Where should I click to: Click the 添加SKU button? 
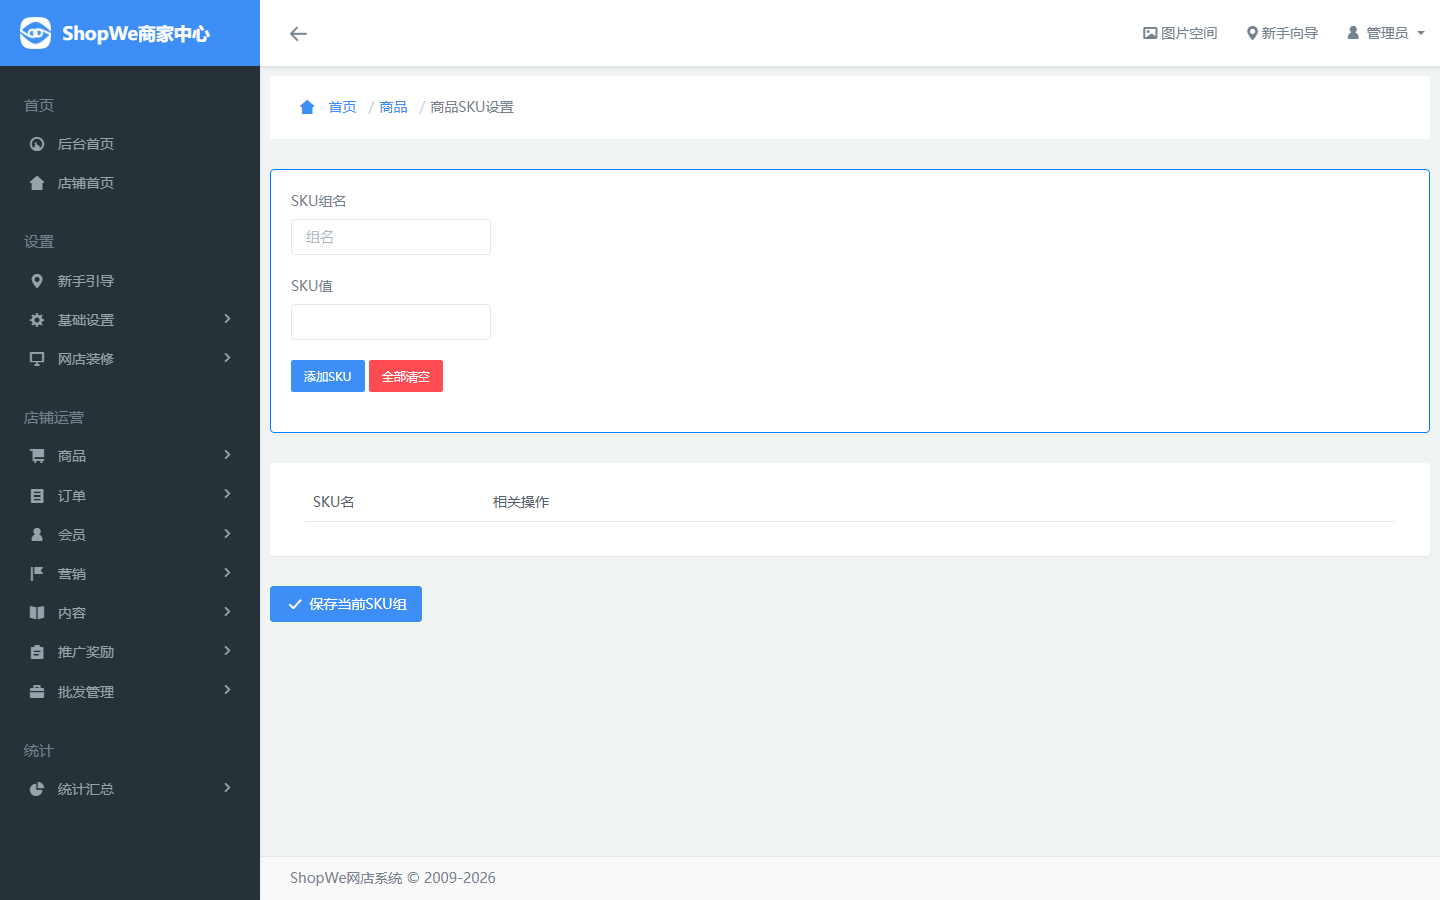point(328,376)
